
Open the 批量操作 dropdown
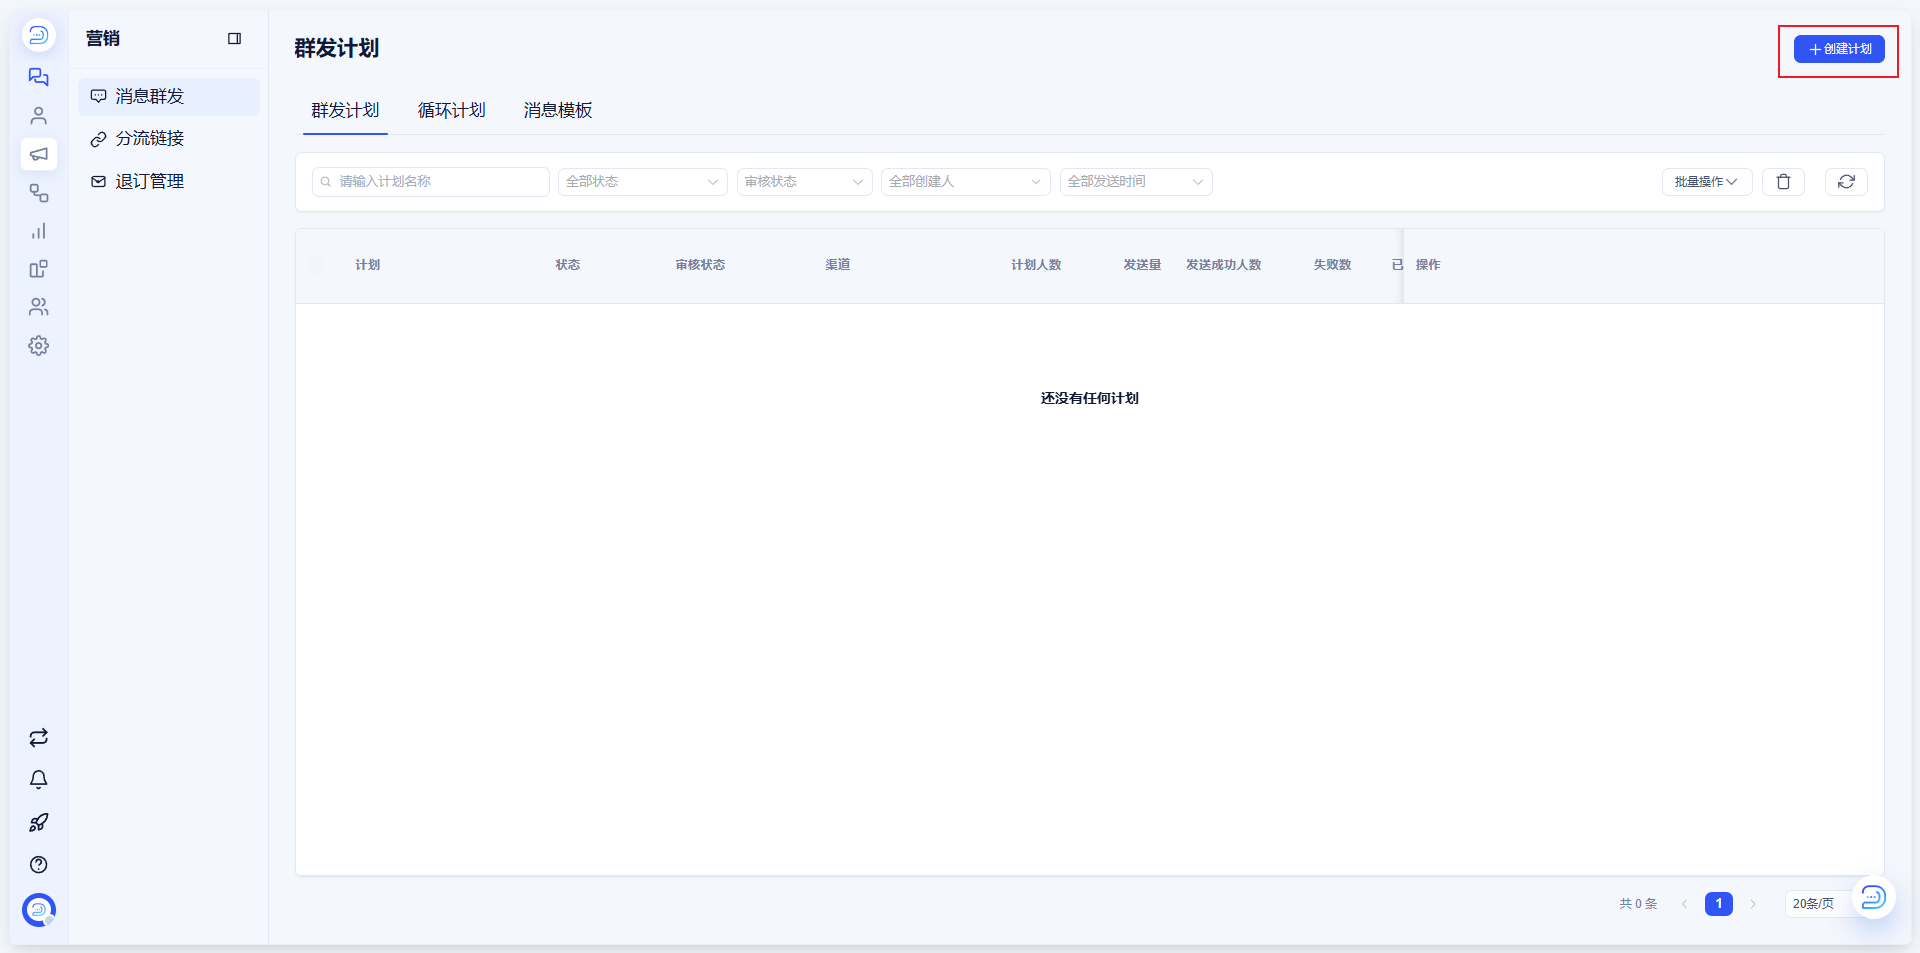click(x=1707, y=182)
